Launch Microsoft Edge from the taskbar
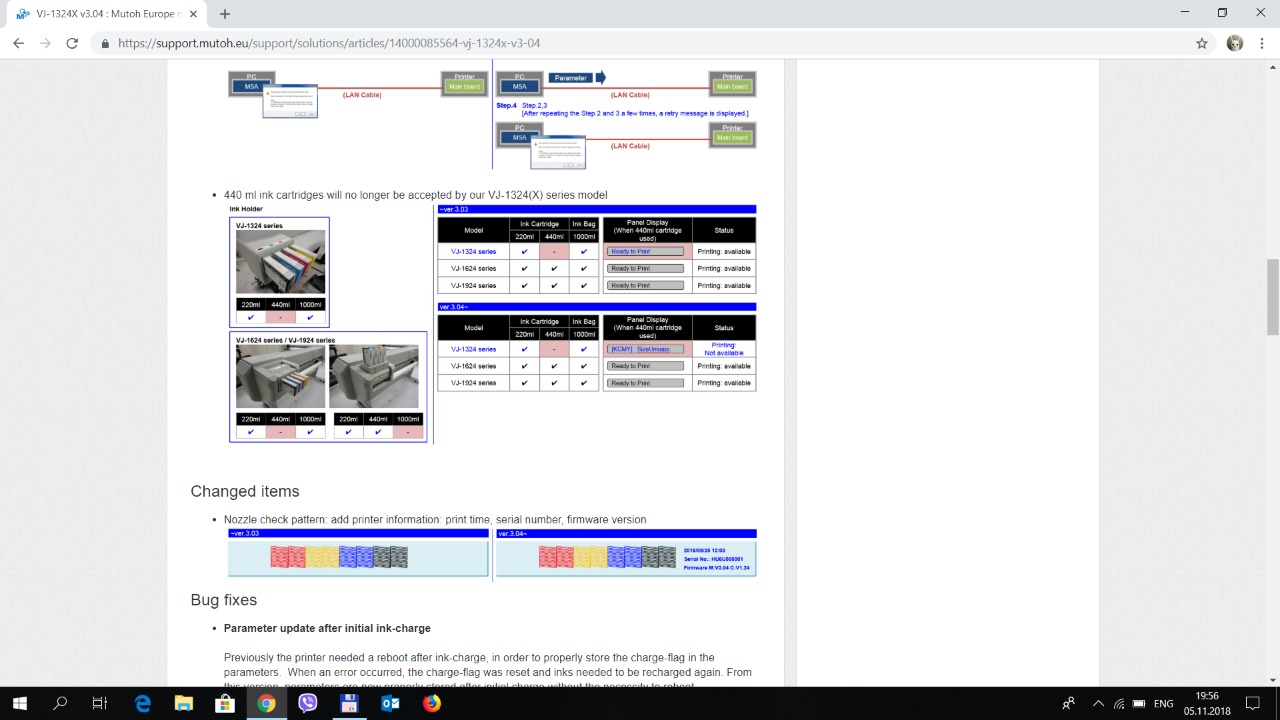 (142, 703)
